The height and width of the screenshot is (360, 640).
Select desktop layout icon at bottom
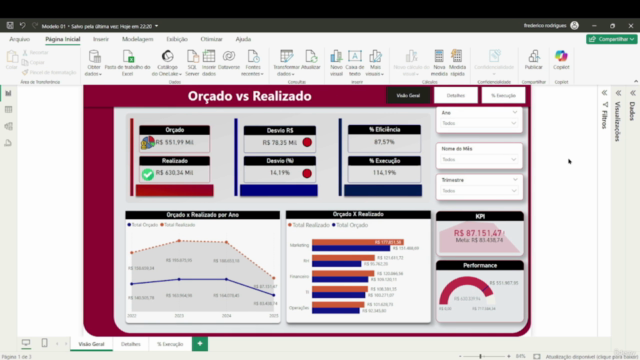tap(26, 343)
